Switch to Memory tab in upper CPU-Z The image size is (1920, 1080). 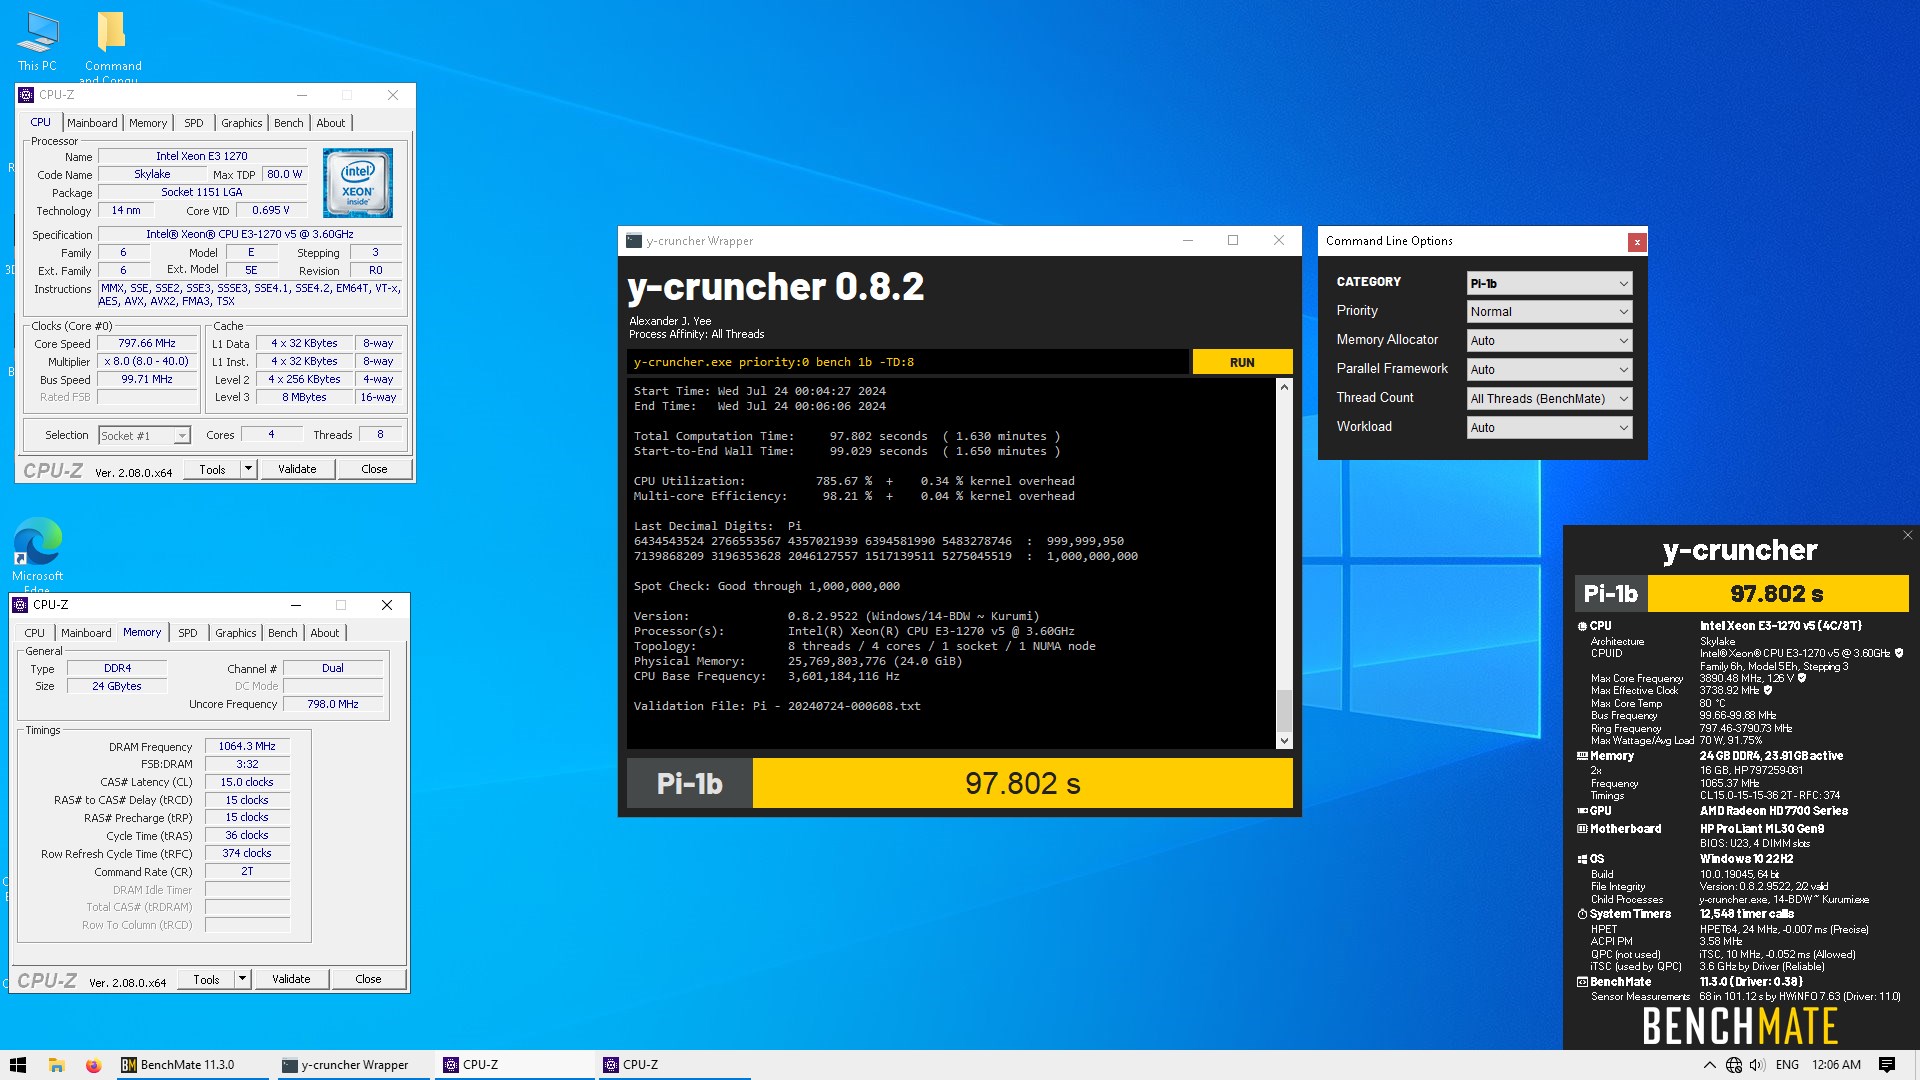(x=148, y=123)
